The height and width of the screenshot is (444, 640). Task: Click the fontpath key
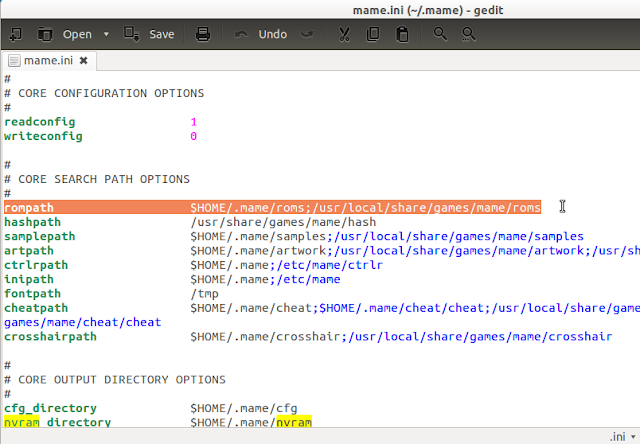point(33,293)
